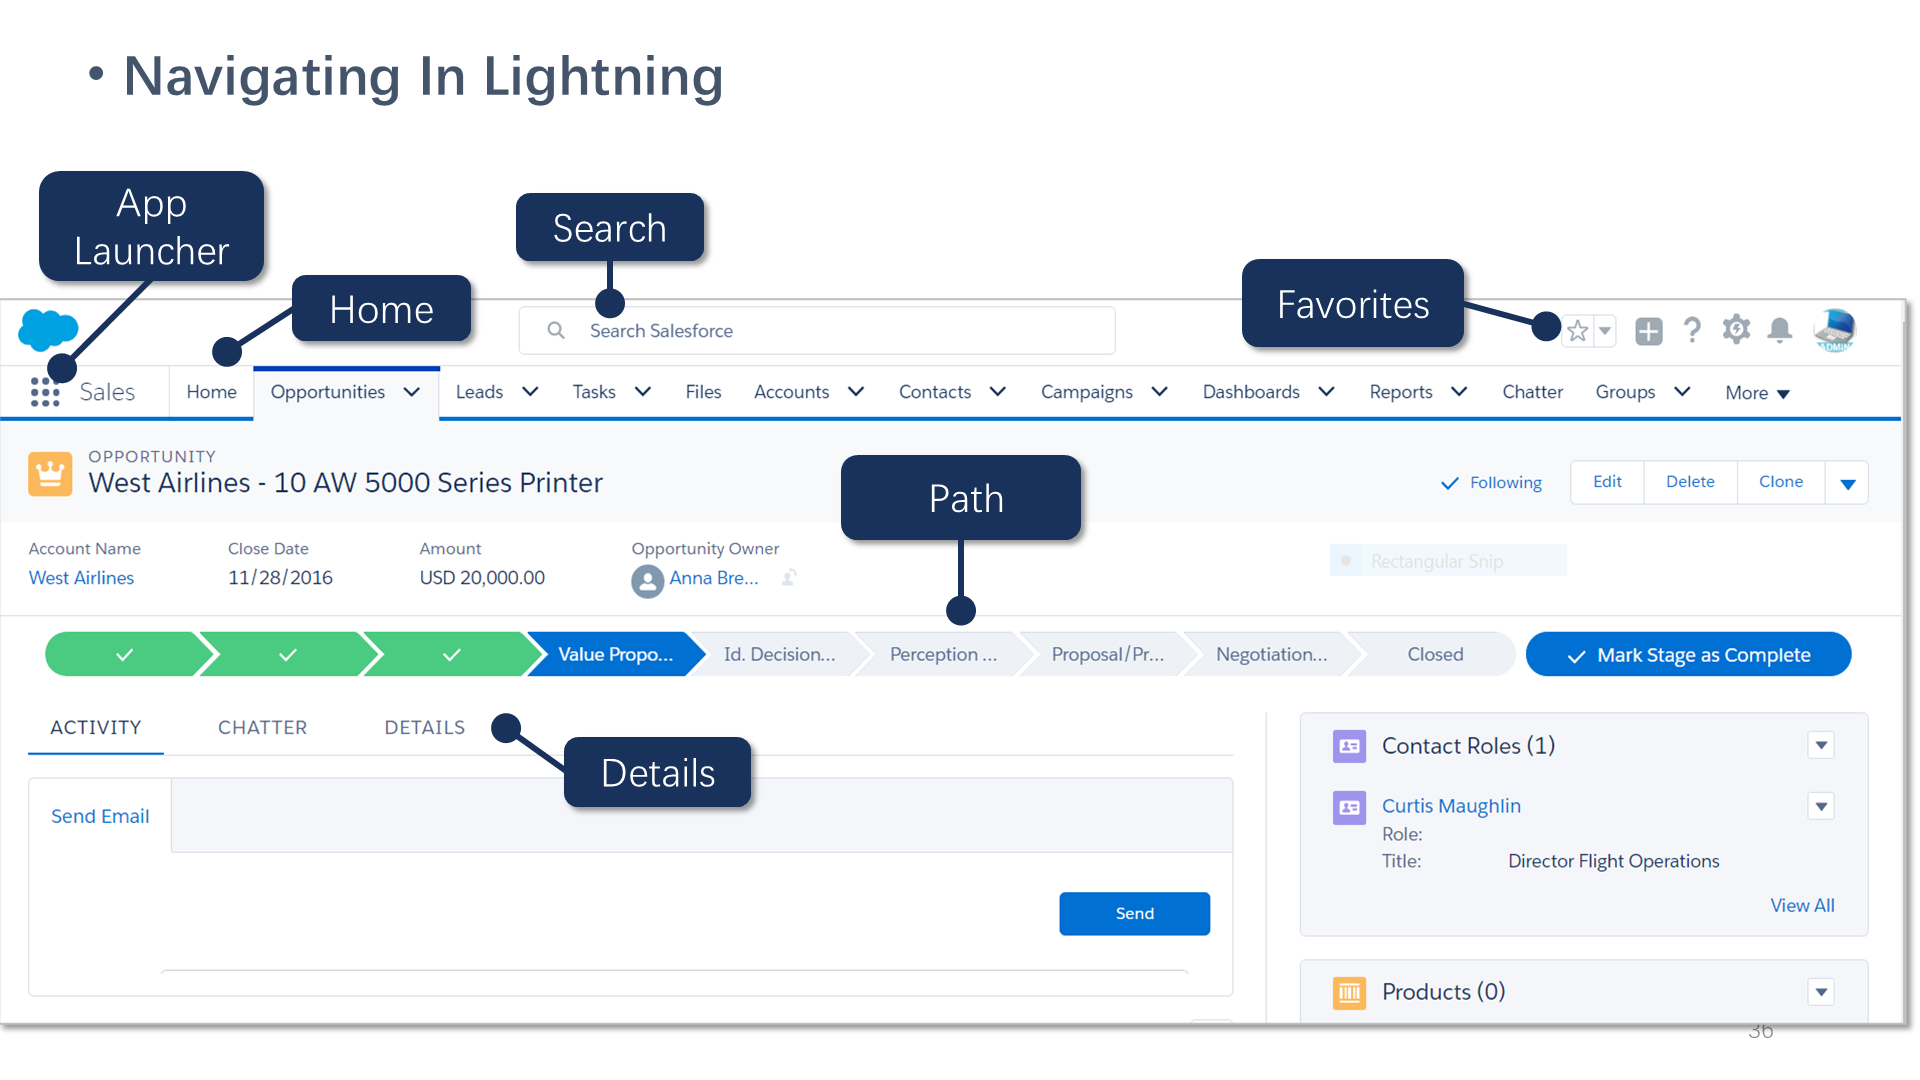This screenshot has width=1920, height=1080.
Task: Open the Curtis Maughlin contact link
Action: (1451, 806)
